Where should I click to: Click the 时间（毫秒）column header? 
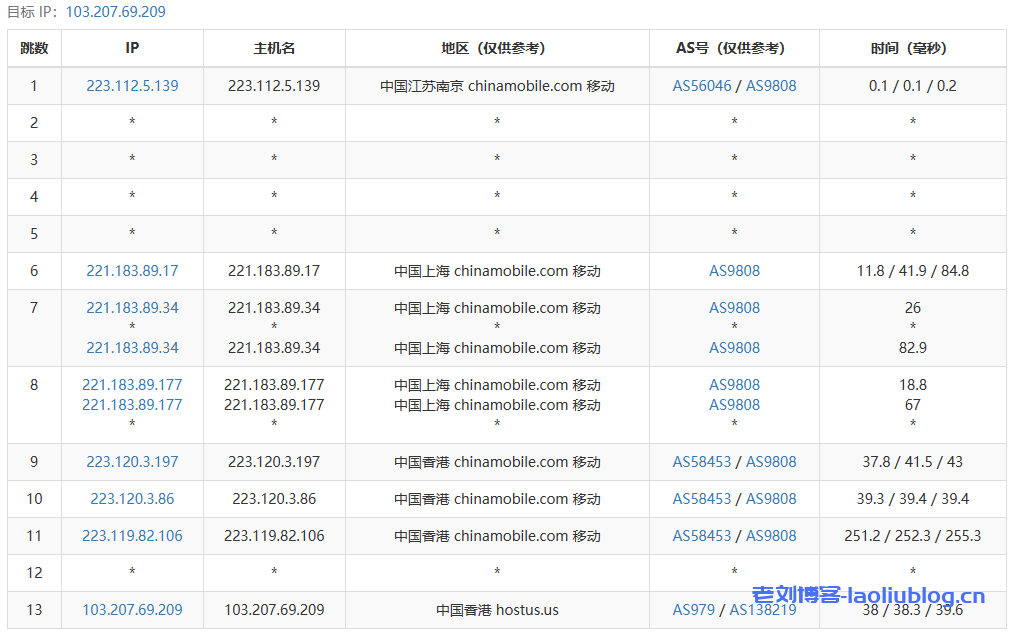[912, 48]
